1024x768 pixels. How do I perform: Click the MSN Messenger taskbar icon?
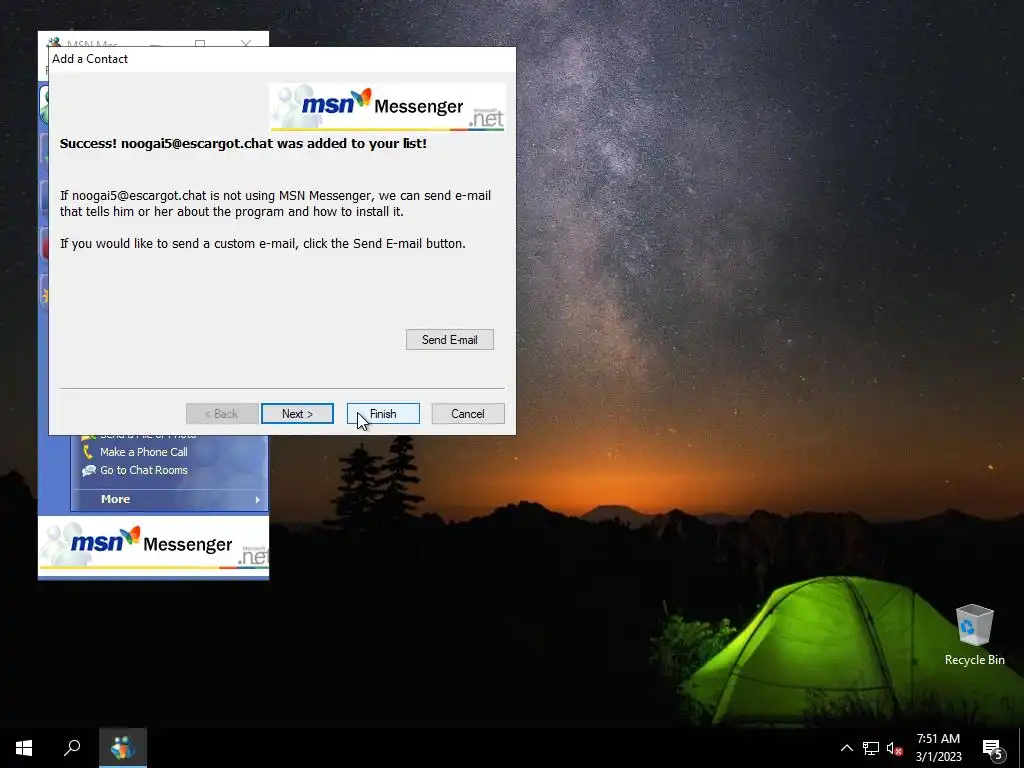click(x=123, y=748)
